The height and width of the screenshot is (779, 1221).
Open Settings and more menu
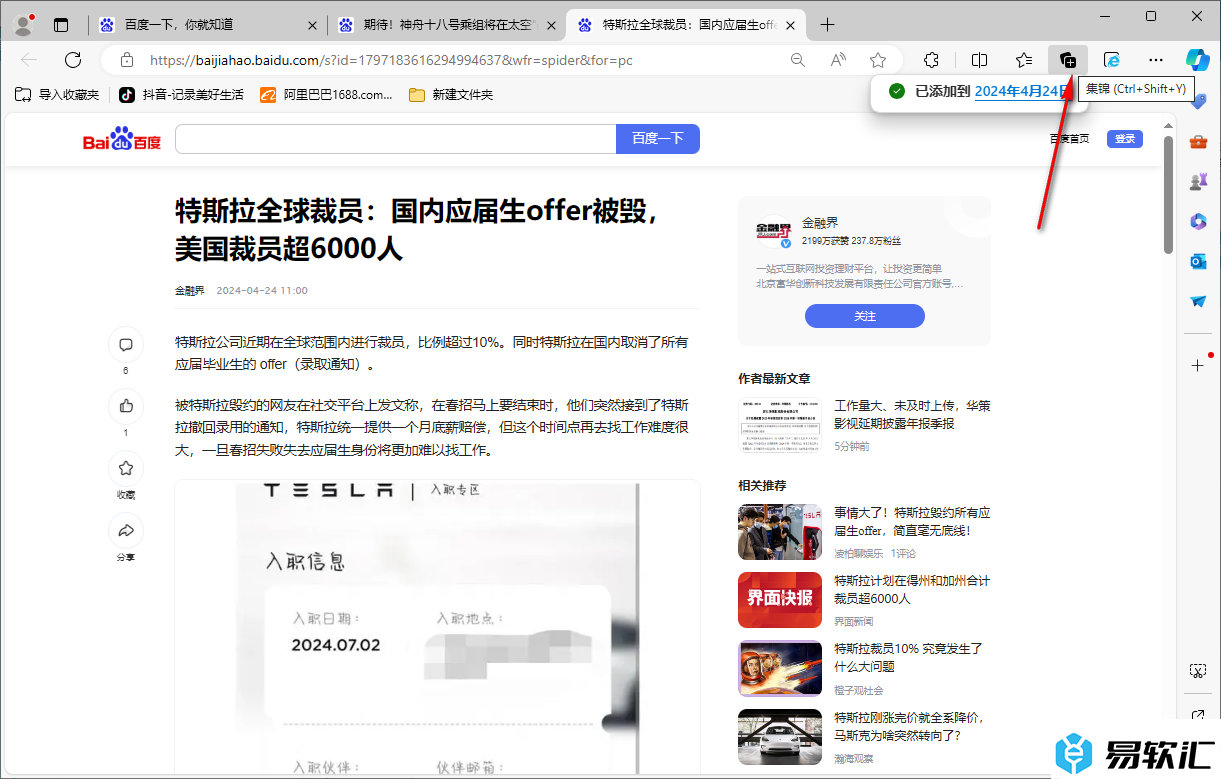pos(1156,60)
